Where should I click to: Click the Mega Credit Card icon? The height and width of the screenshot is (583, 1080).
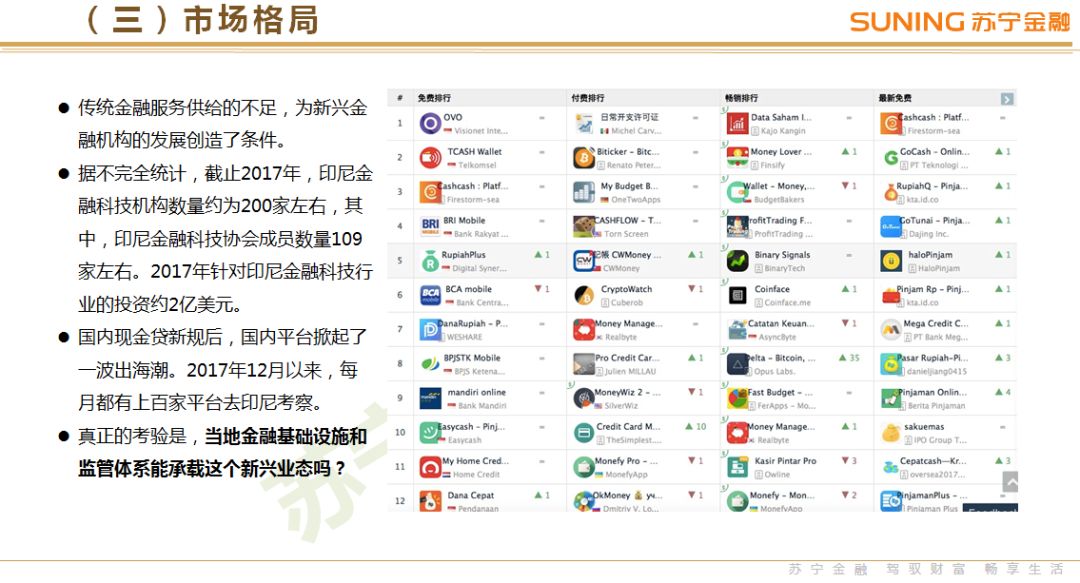point(891,330)
